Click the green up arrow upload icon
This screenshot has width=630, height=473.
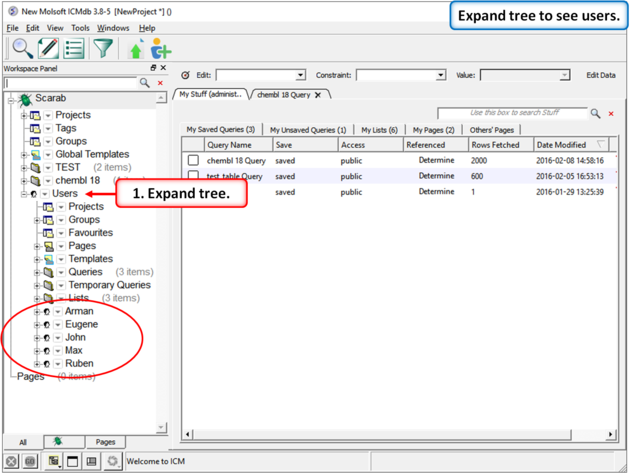coord(137,50)
